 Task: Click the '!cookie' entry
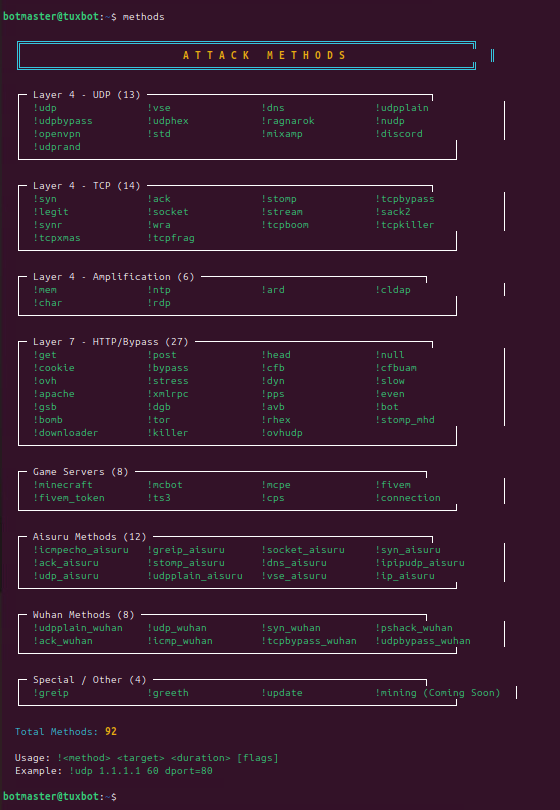pyautogui.click(x=54, y=368)
